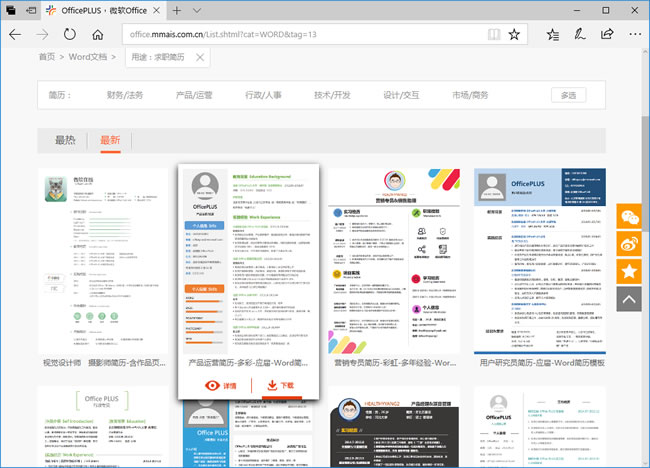Open the 首页 breadcrumb link

pyautogui.click(x=47, y=57)
